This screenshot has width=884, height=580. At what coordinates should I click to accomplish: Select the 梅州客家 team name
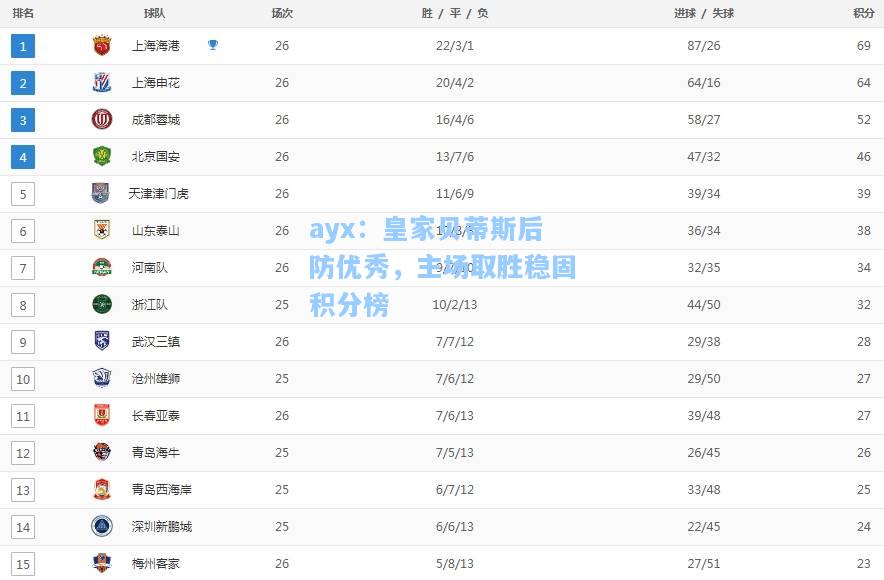156,563
